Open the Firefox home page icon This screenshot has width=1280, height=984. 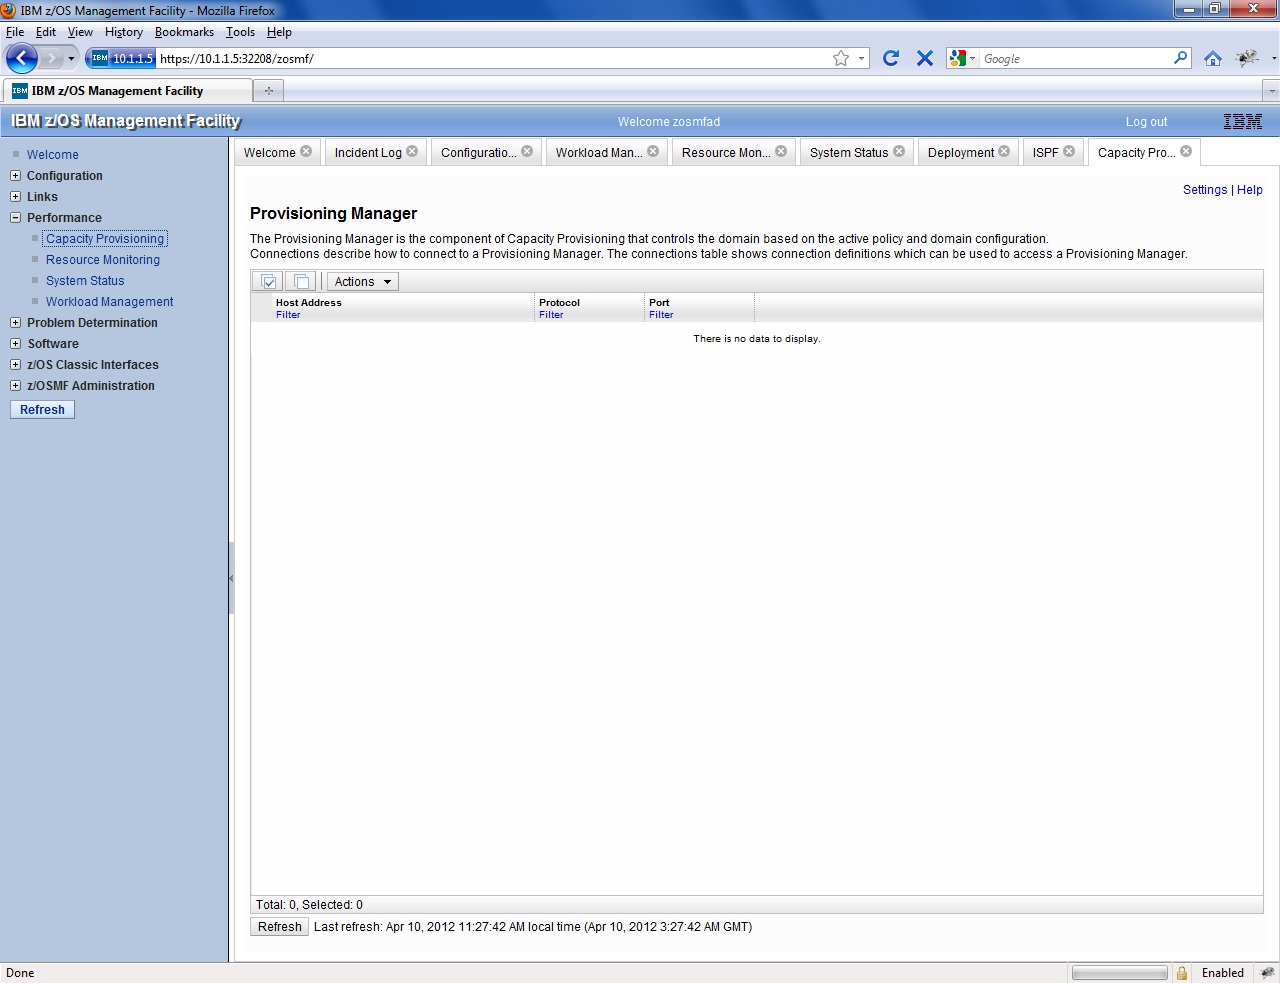tap(1213, 58)
